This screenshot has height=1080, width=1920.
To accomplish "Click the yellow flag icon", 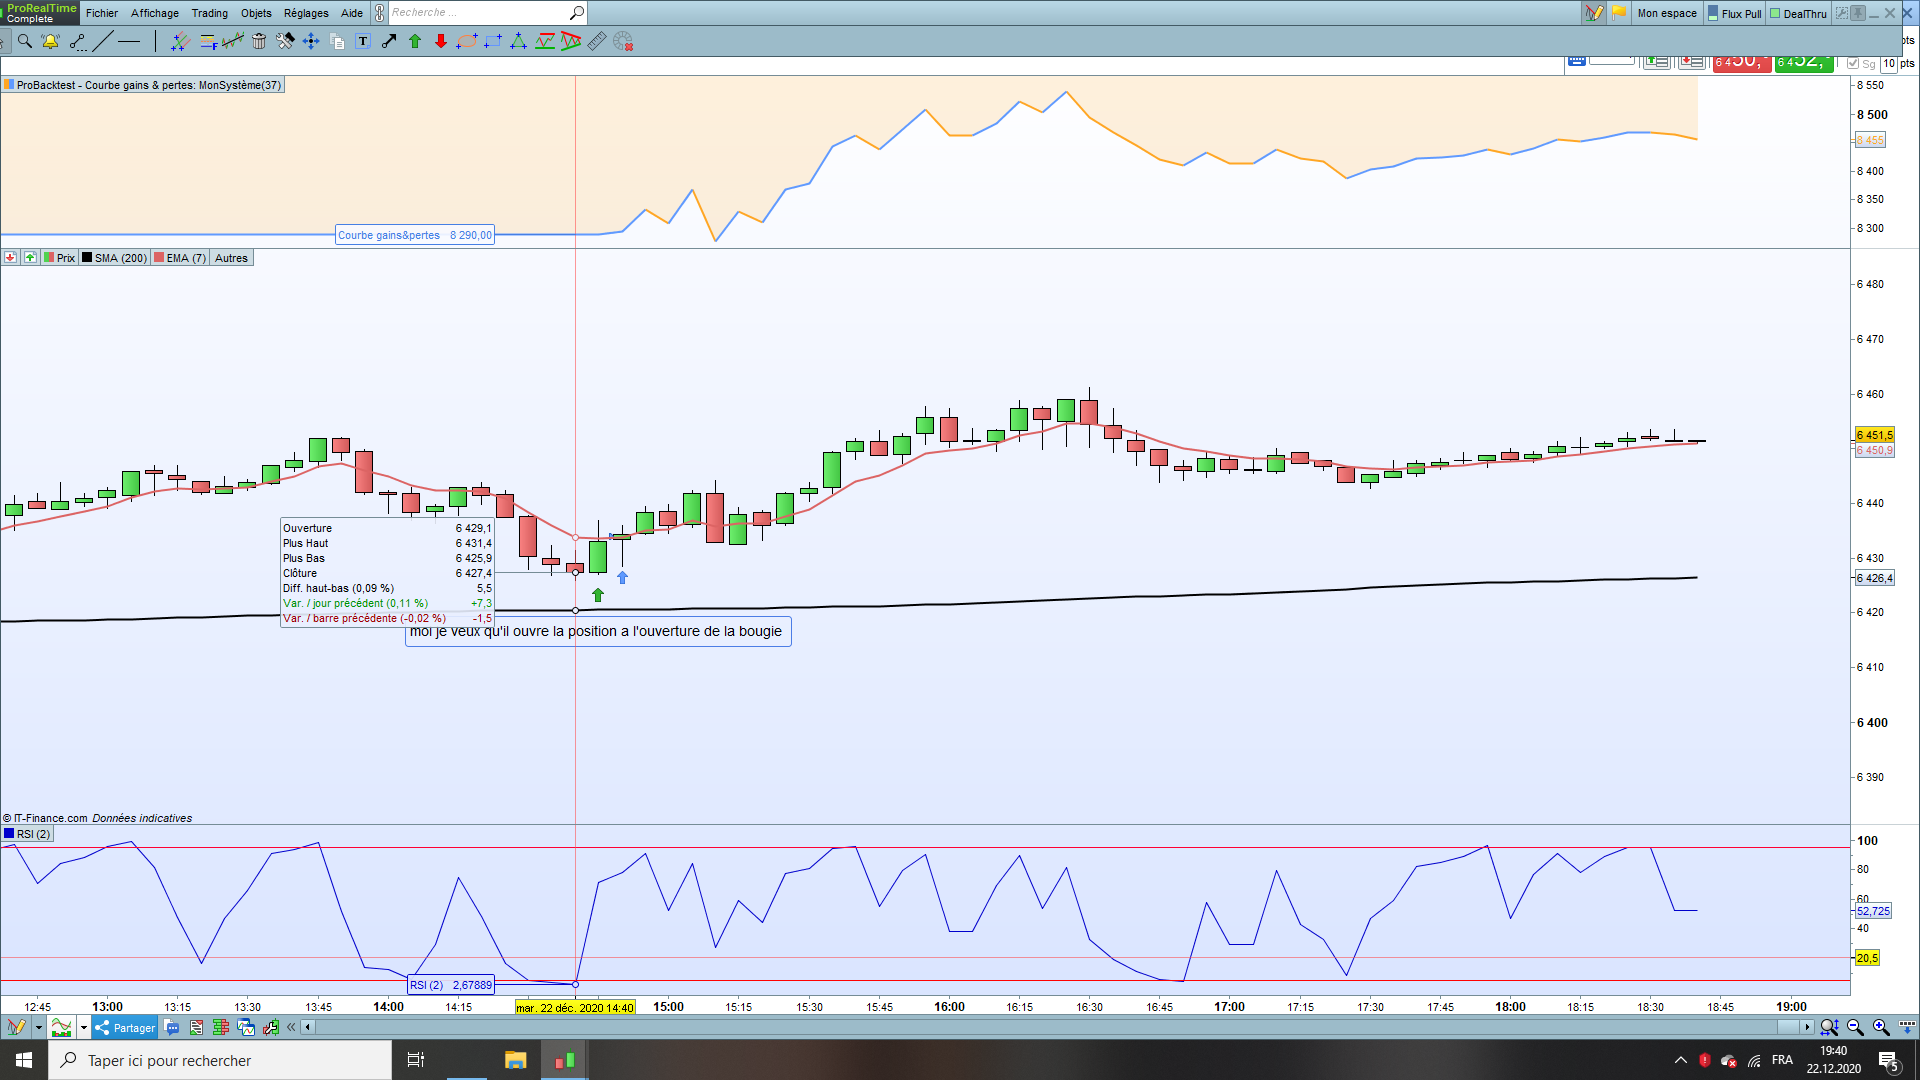I will point(1618,13).
